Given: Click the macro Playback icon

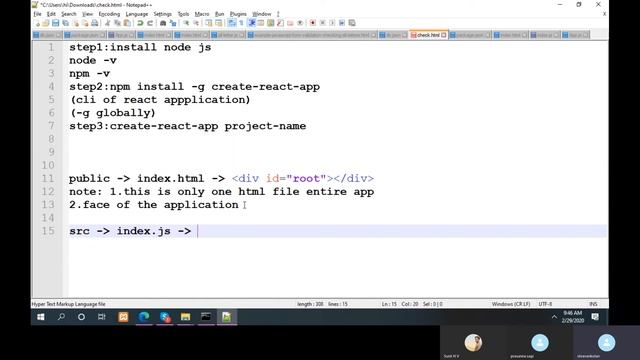Looking at the screenshot, I should click(x=332, y=23).
